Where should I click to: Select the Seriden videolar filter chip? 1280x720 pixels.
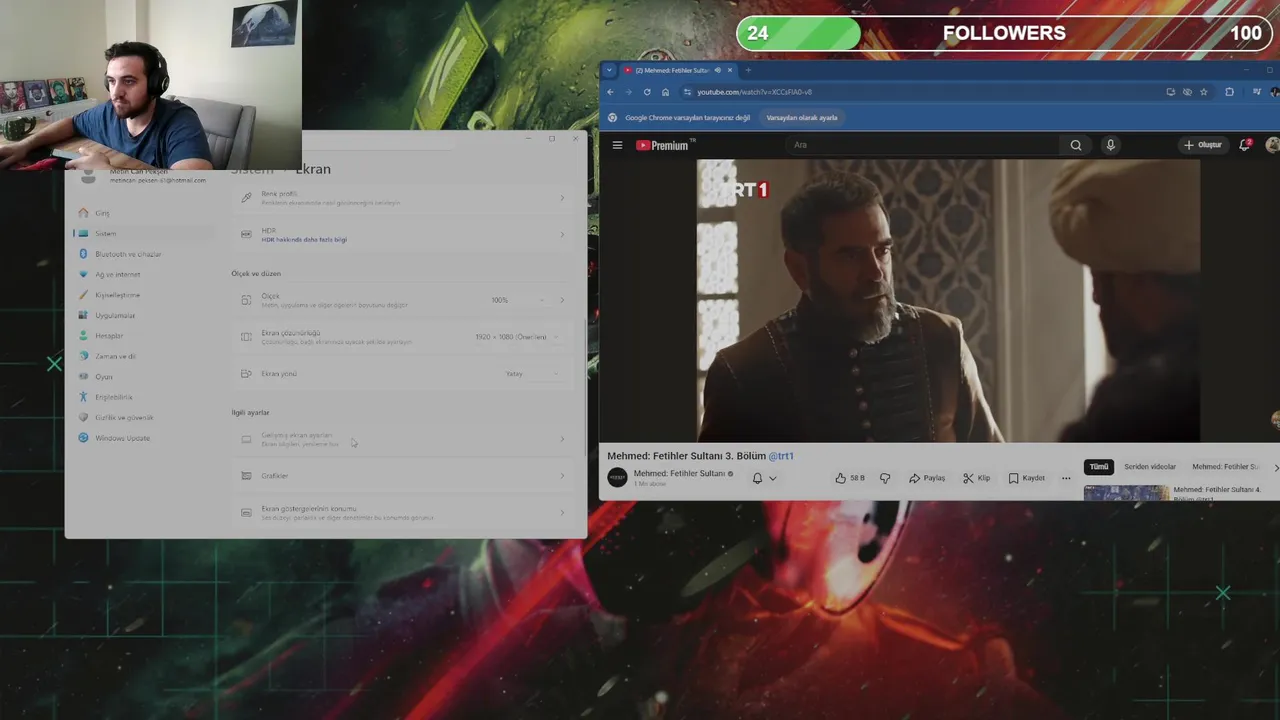coord(1150,467)
